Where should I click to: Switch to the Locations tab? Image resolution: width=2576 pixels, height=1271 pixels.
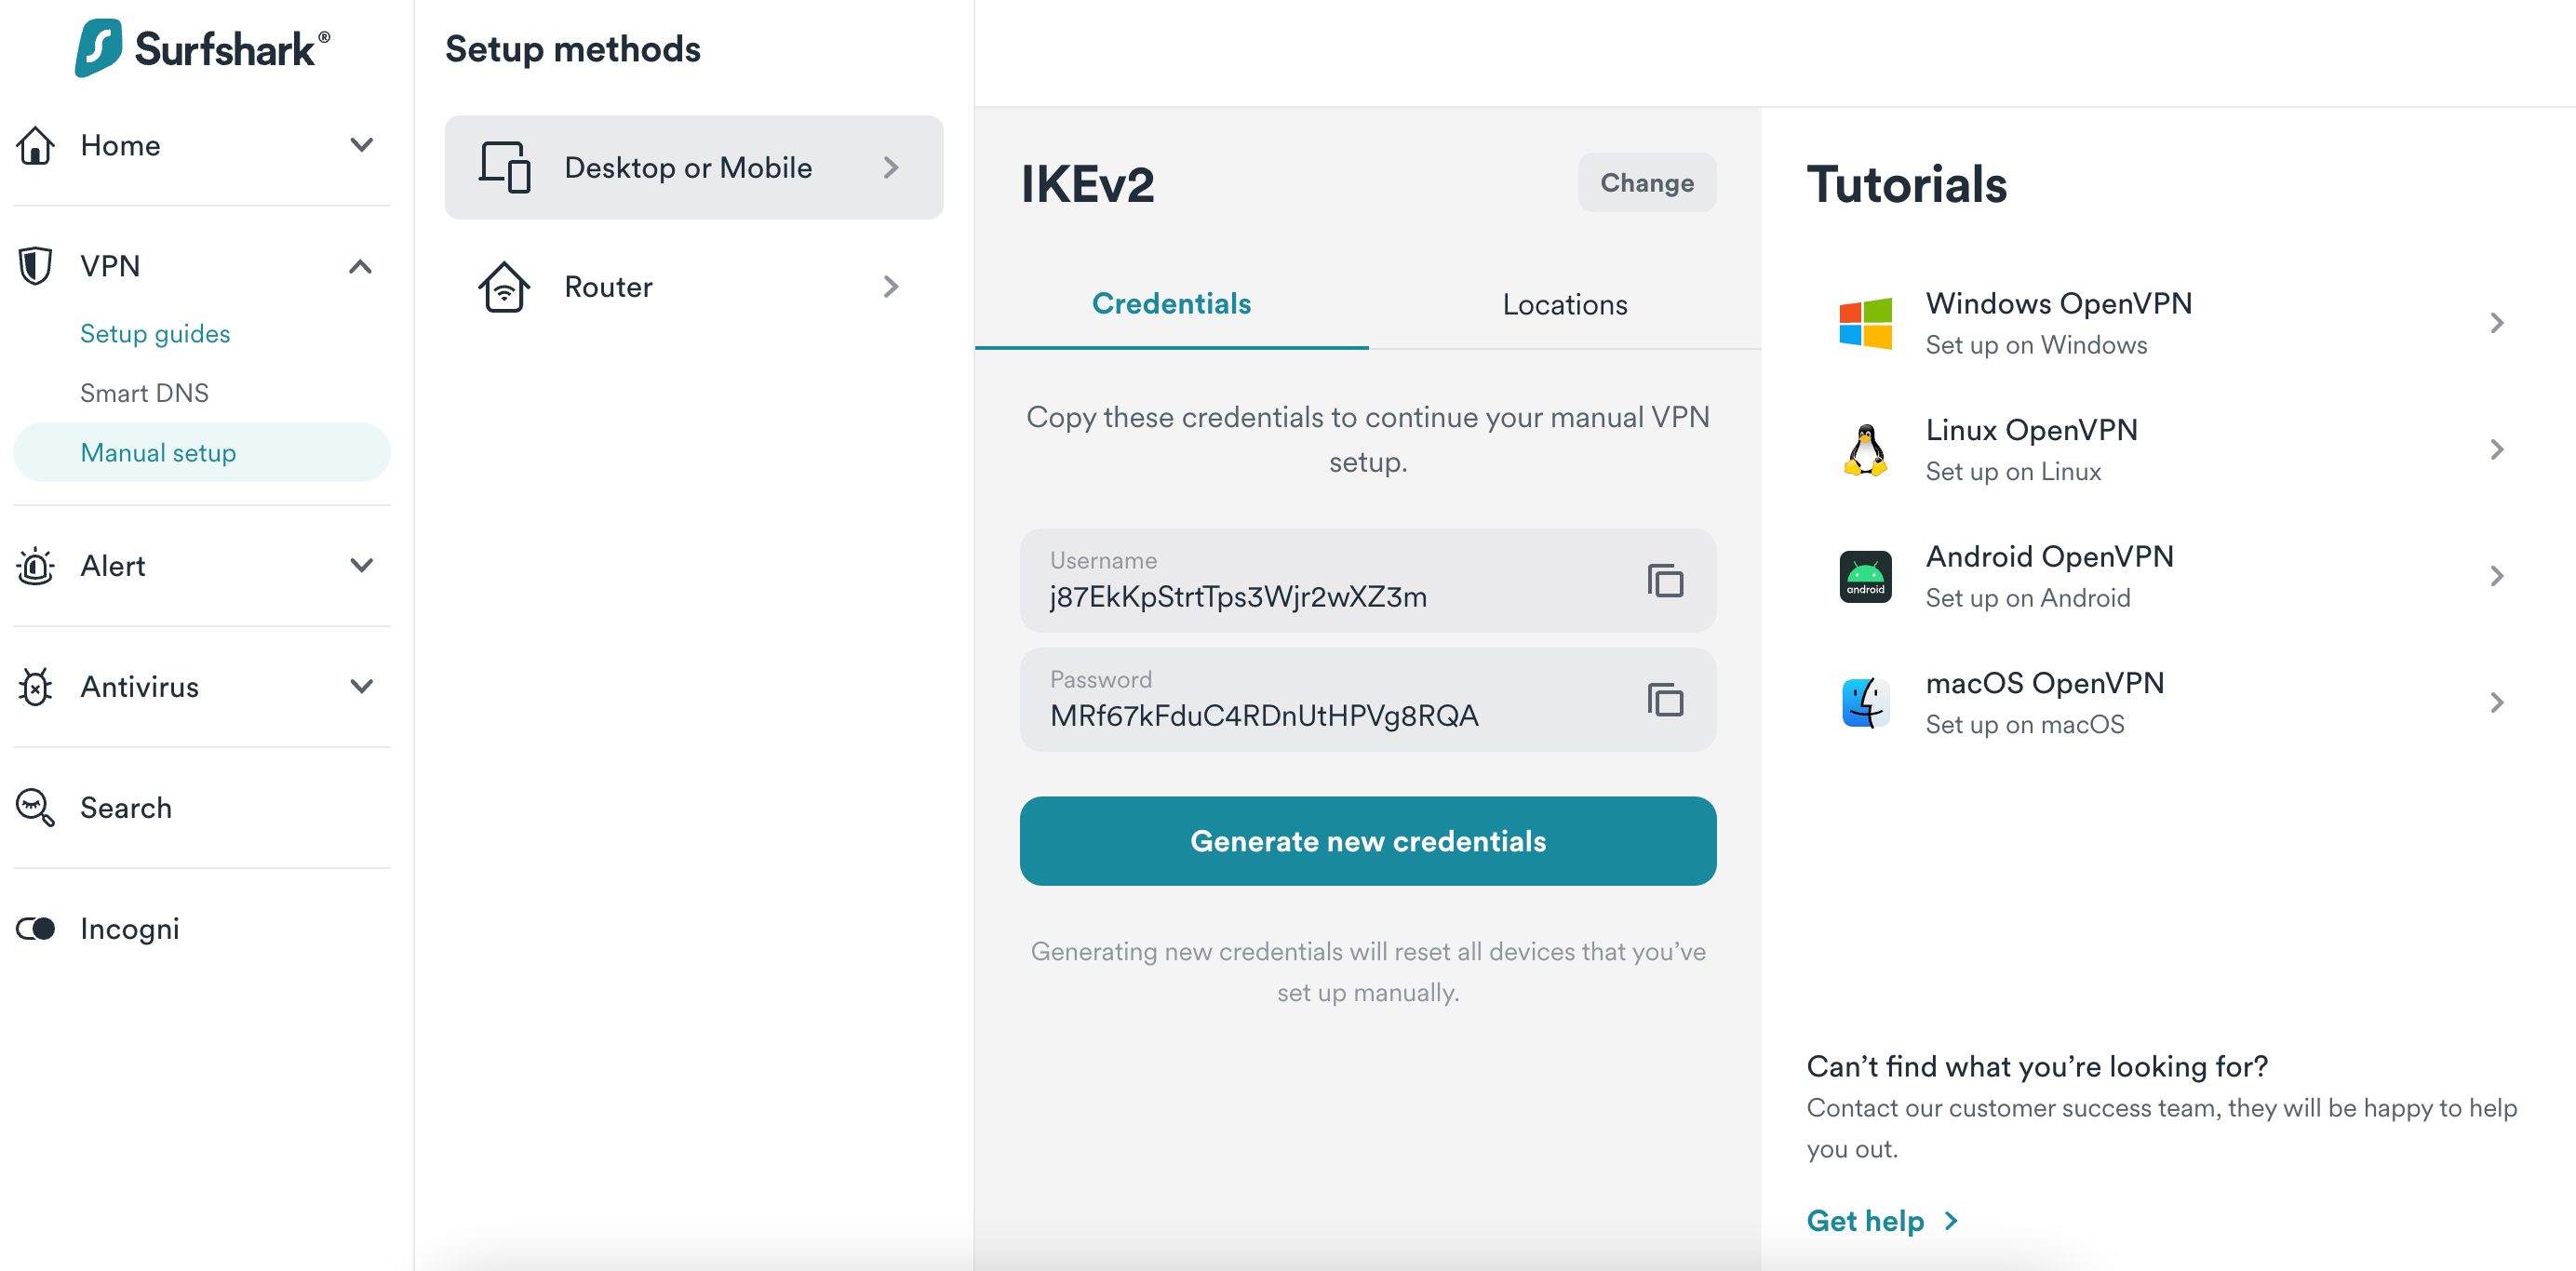[1564, 304]
